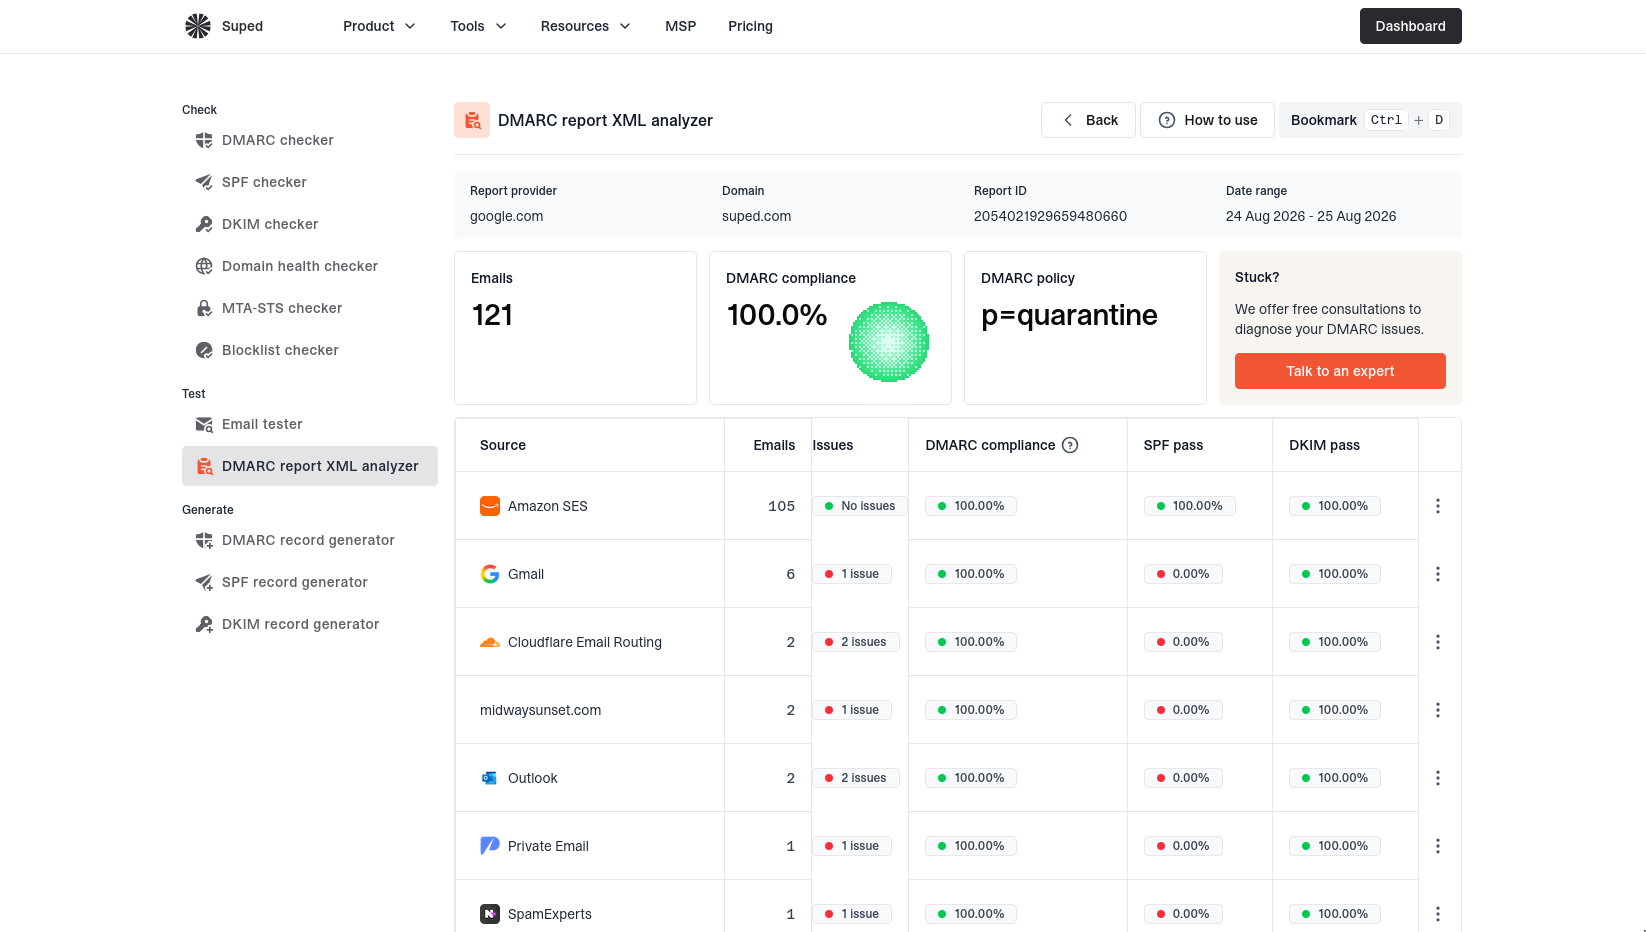The height and width of the screenshot is (932, 1646).
Task: Open the SPF checker tool
Action: click(x=310, y=182)
